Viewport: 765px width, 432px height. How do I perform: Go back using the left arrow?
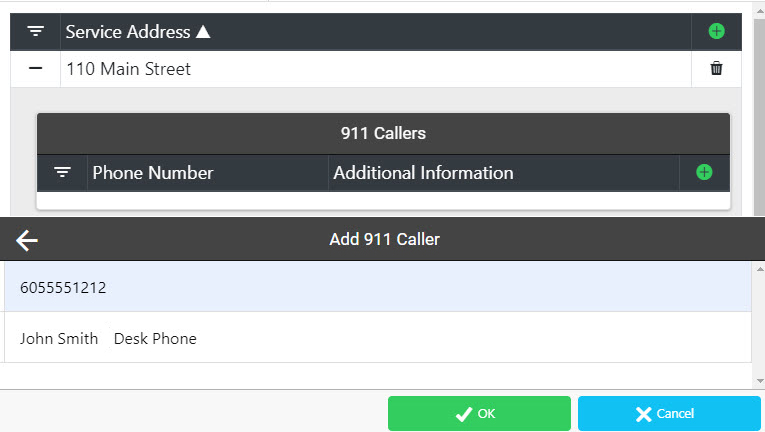27,240
